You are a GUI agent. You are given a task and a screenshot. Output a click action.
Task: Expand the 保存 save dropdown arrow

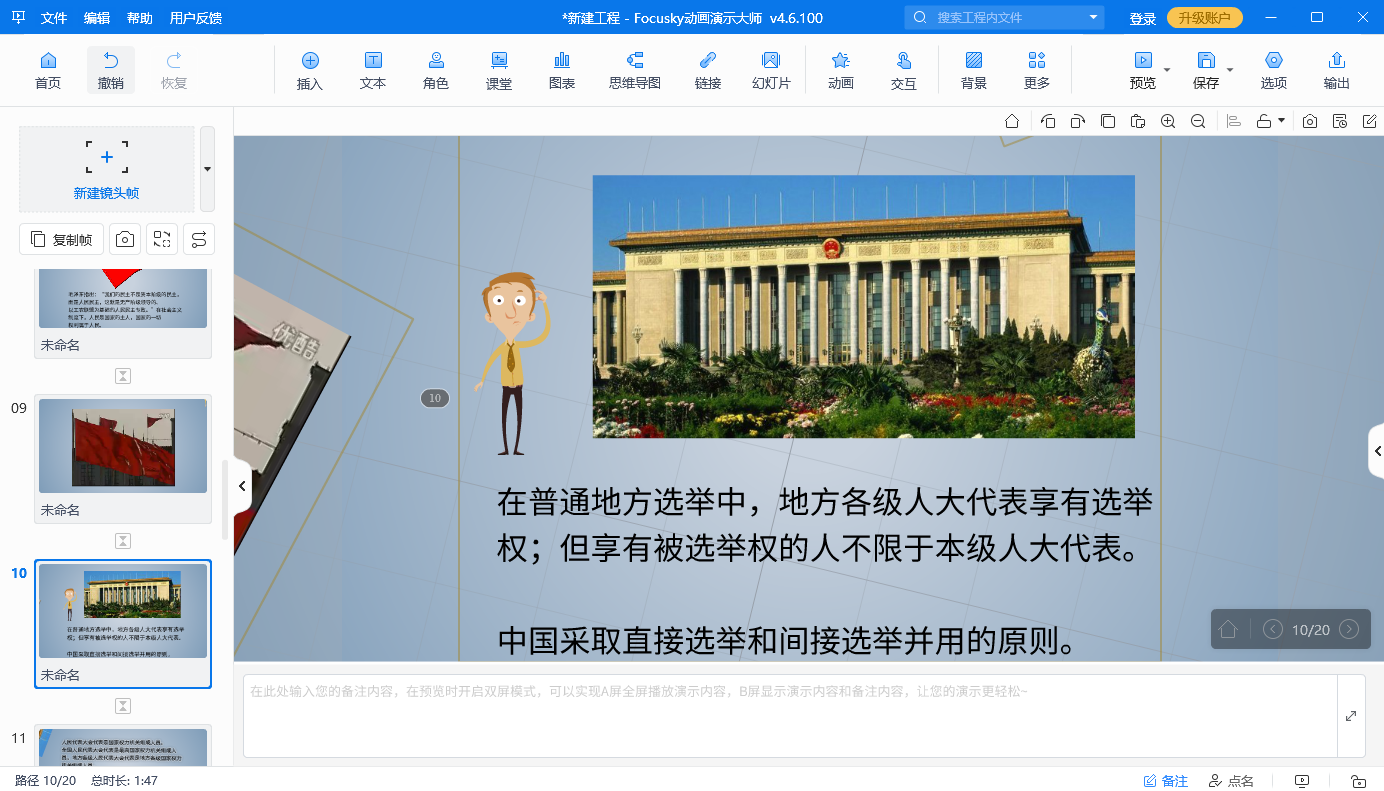click(1230, 70)
